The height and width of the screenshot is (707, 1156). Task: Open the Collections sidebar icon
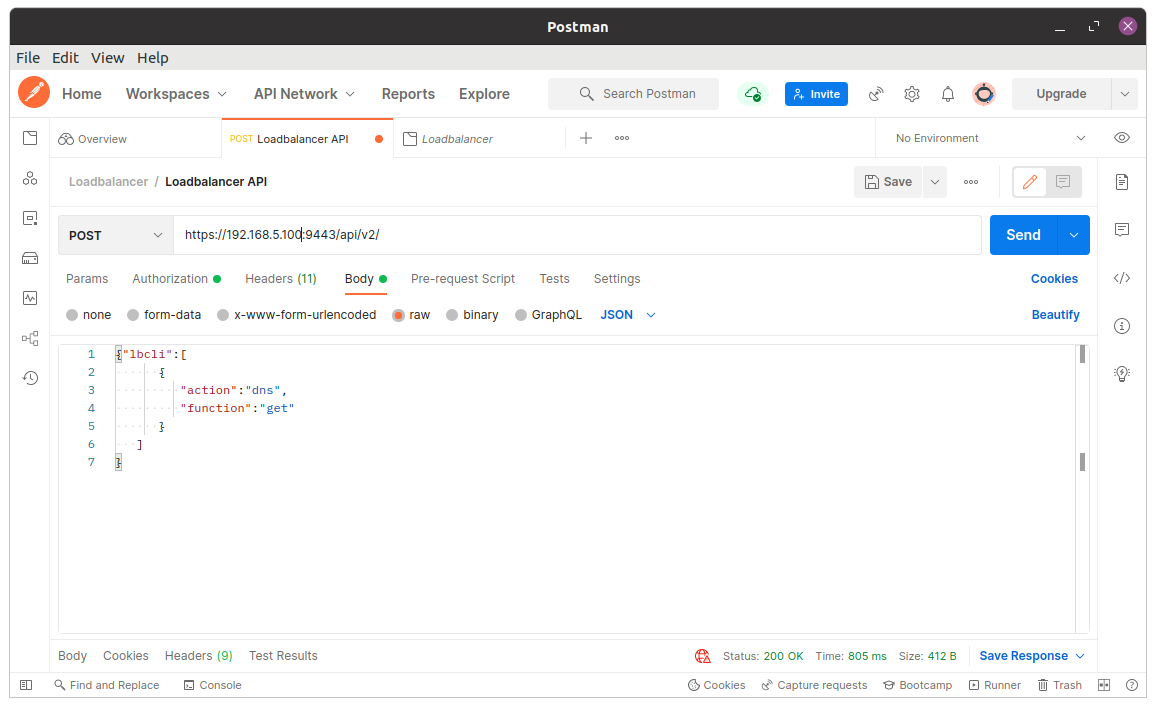(x=29, y=138)
